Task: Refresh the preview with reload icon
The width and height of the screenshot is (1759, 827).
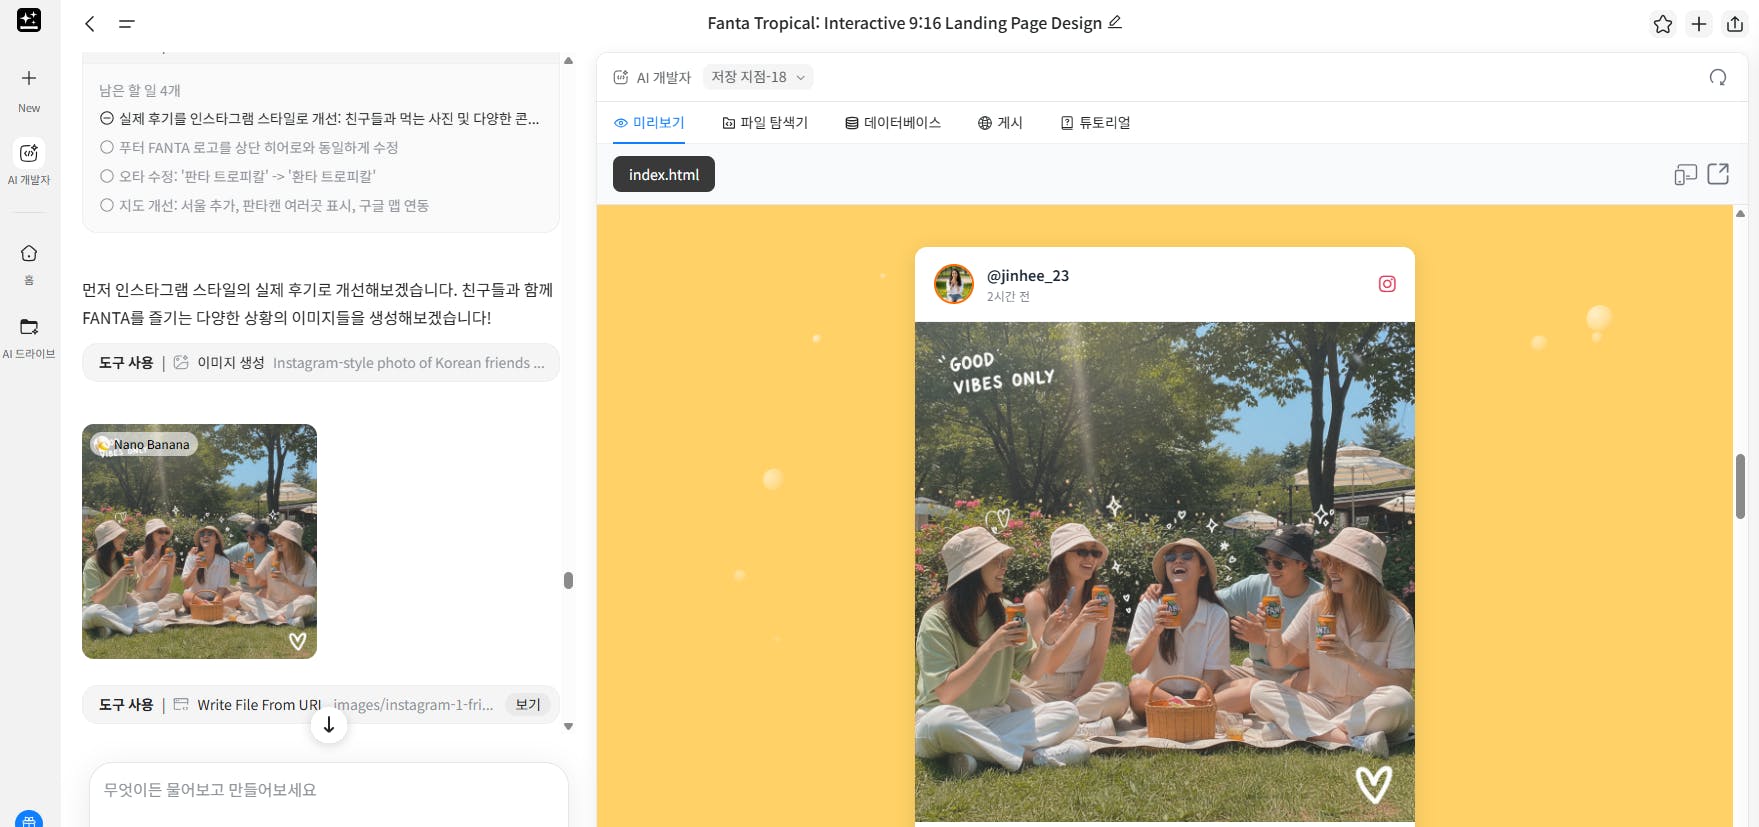Action: 1718,77
